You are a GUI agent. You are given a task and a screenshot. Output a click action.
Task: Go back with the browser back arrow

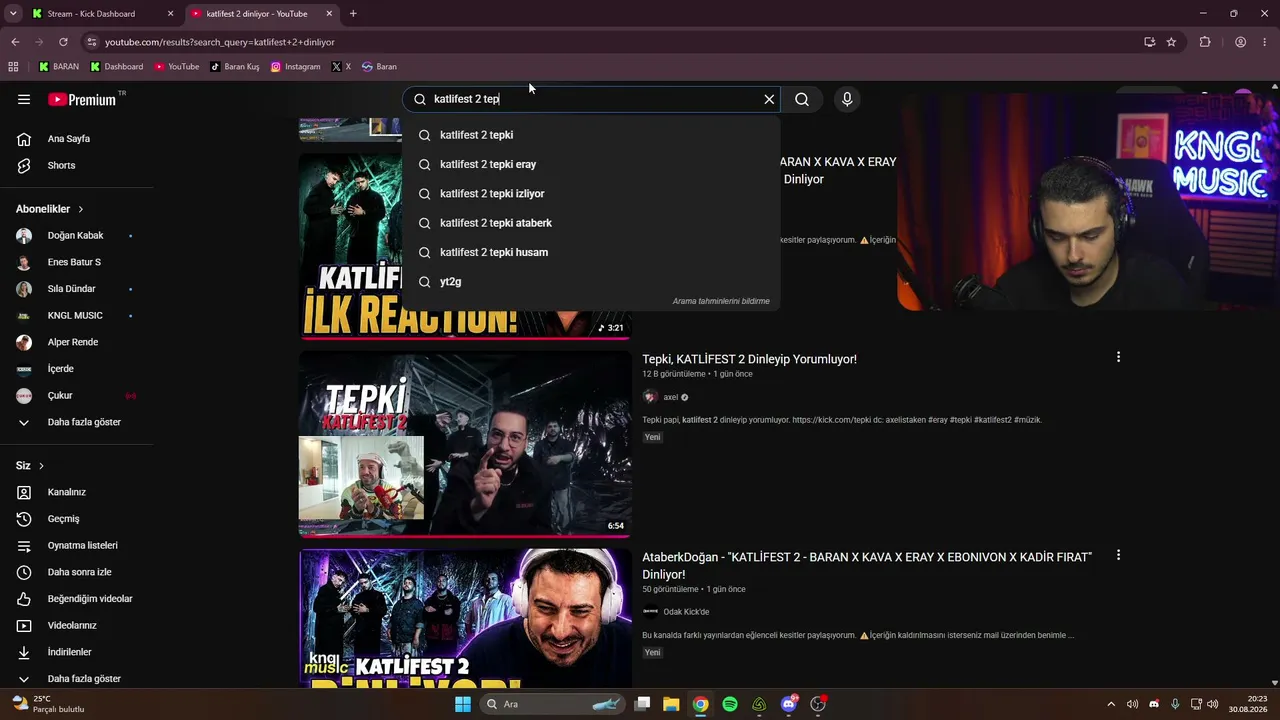point(15,42)
